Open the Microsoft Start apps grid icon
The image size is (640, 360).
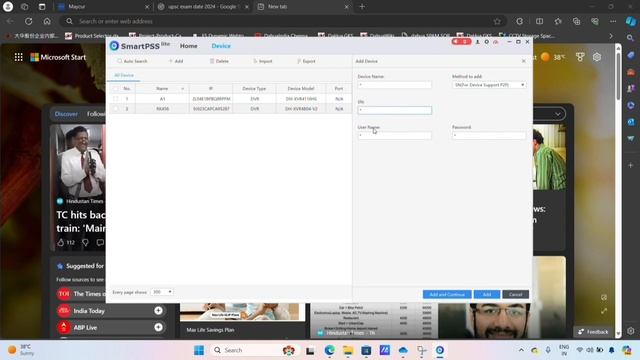coord(18,57)
